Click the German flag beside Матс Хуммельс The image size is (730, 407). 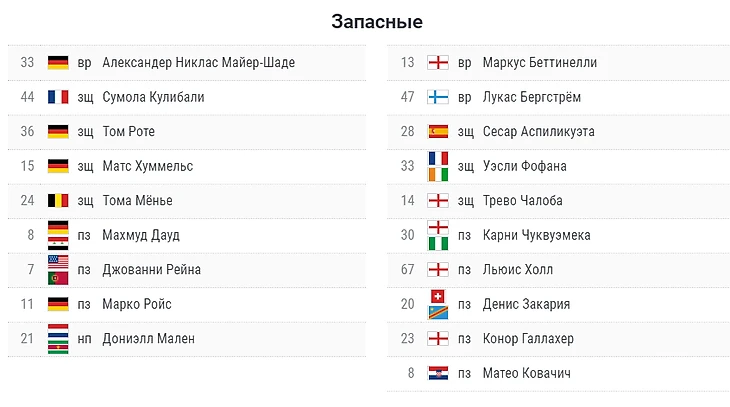[x=57, y=166]
